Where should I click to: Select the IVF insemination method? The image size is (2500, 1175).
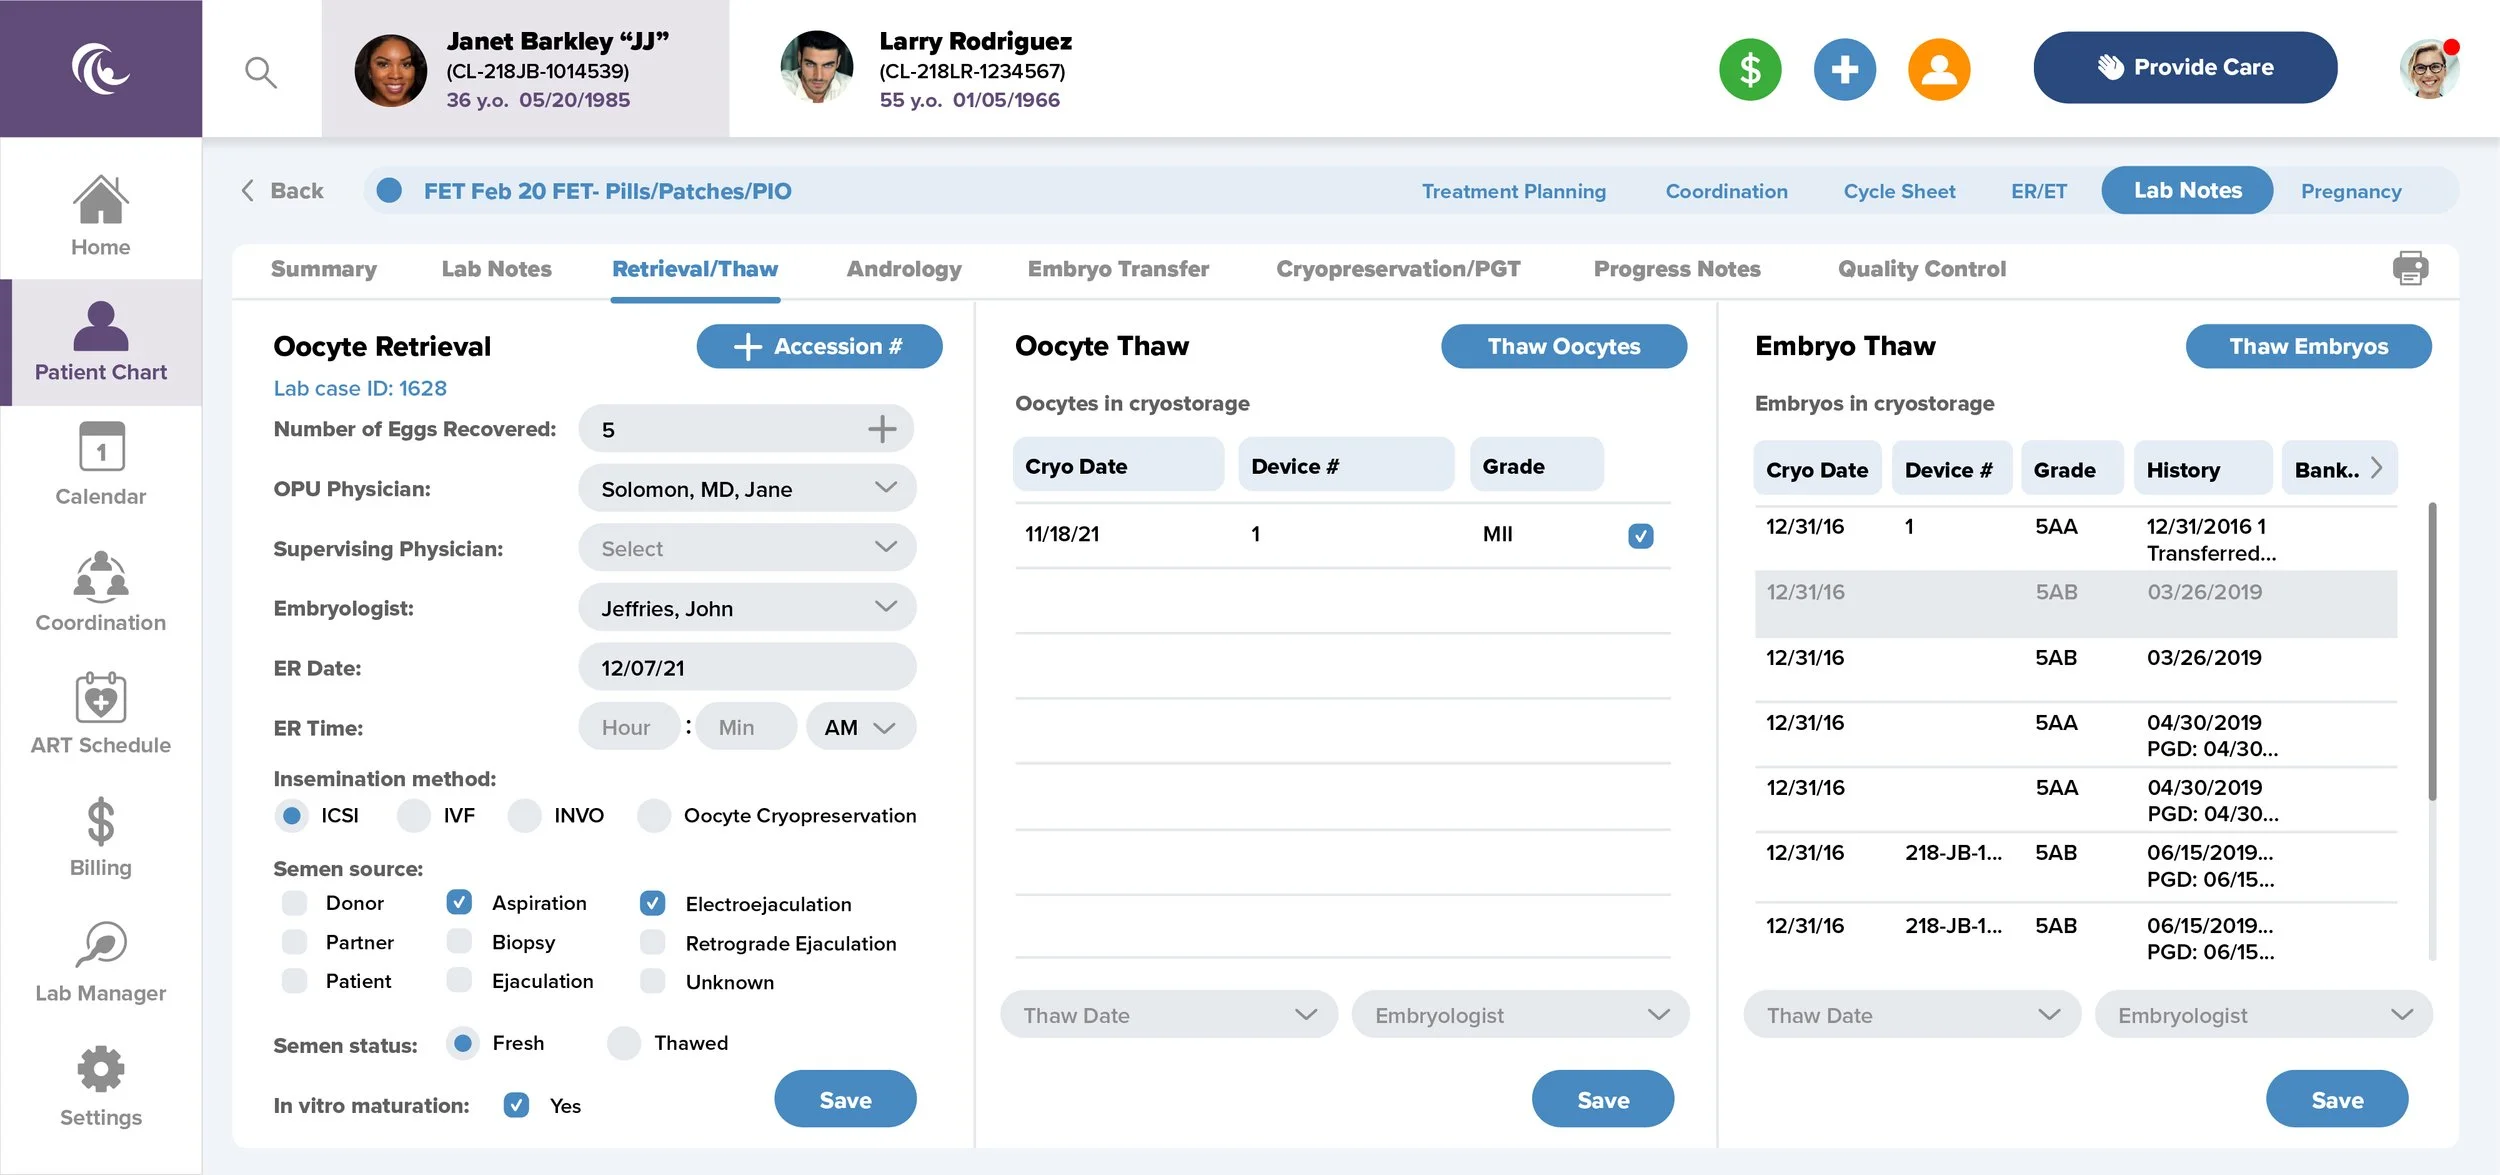pyautogui.click(x=413, y=816)
